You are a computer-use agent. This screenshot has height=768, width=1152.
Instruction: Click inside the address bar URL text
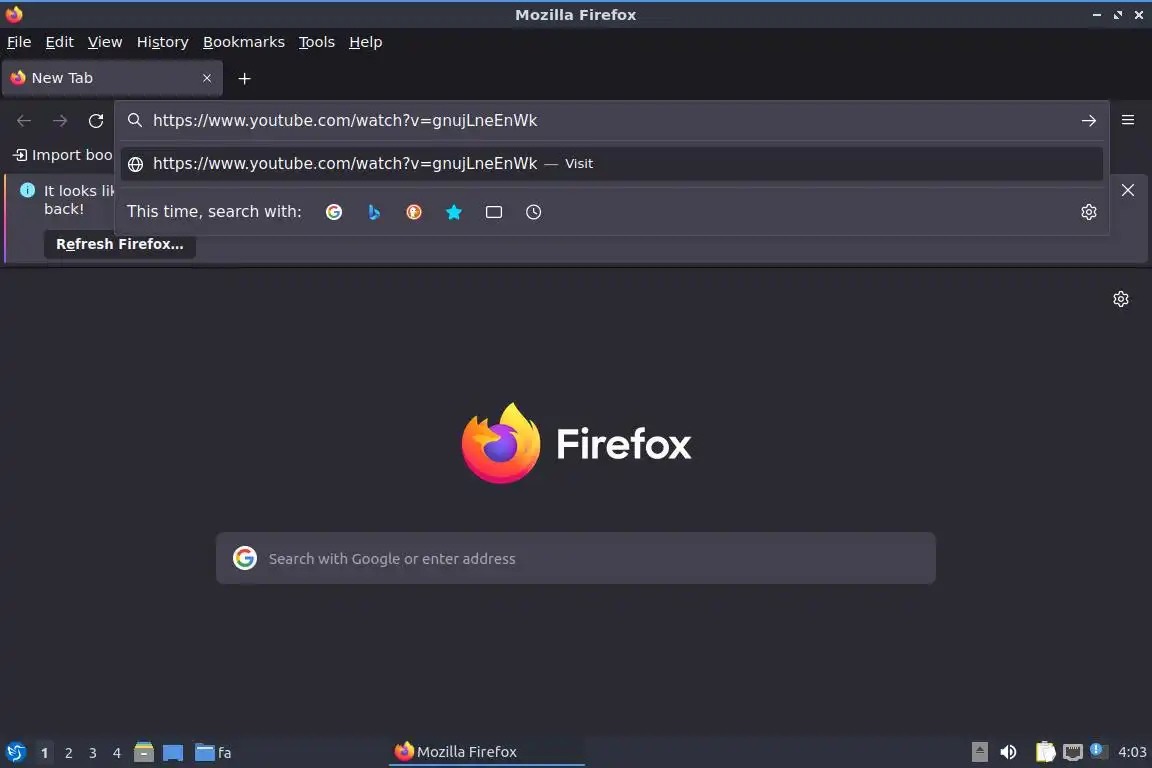[345, 121]
